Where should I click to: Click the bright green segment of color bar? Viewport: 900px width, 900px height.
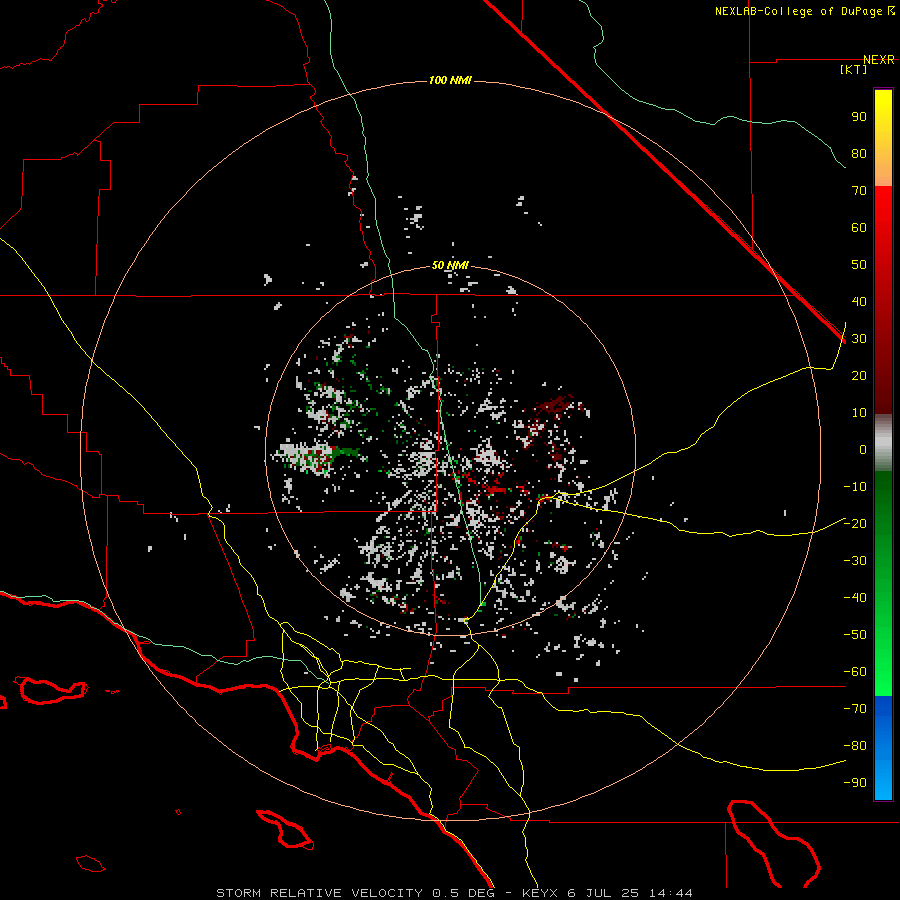click(x=883, y=660)
